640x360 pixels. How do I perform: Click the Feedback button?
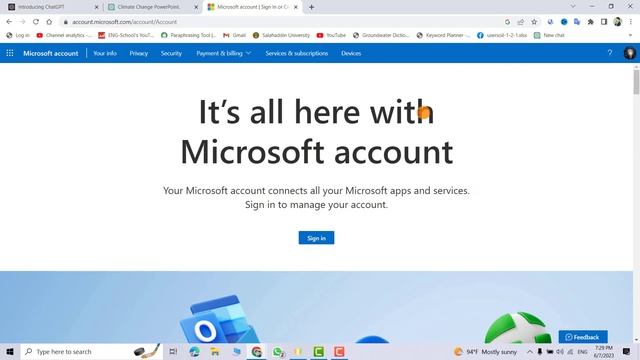583,337
